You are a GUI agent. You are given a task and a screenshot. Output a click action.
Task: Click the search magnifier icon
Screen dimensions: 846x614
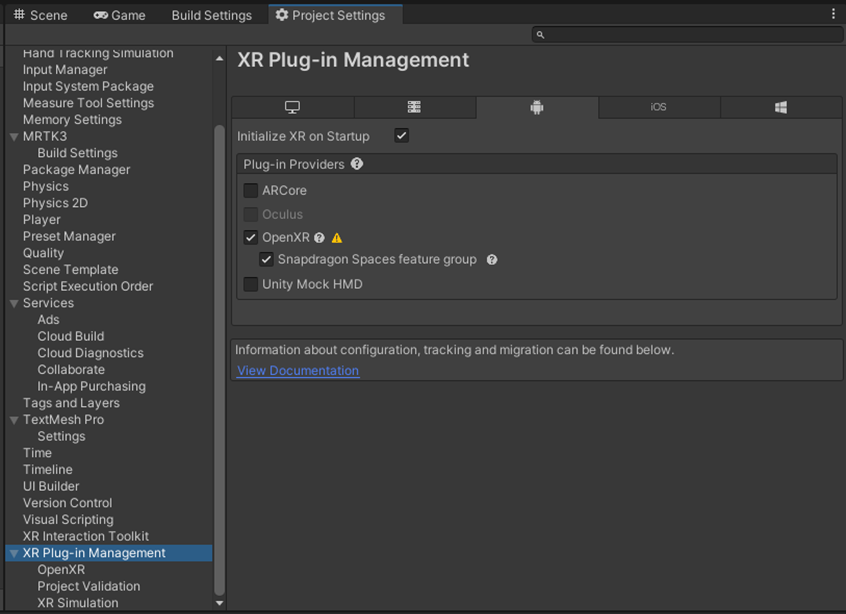click(x=540, y=35)
